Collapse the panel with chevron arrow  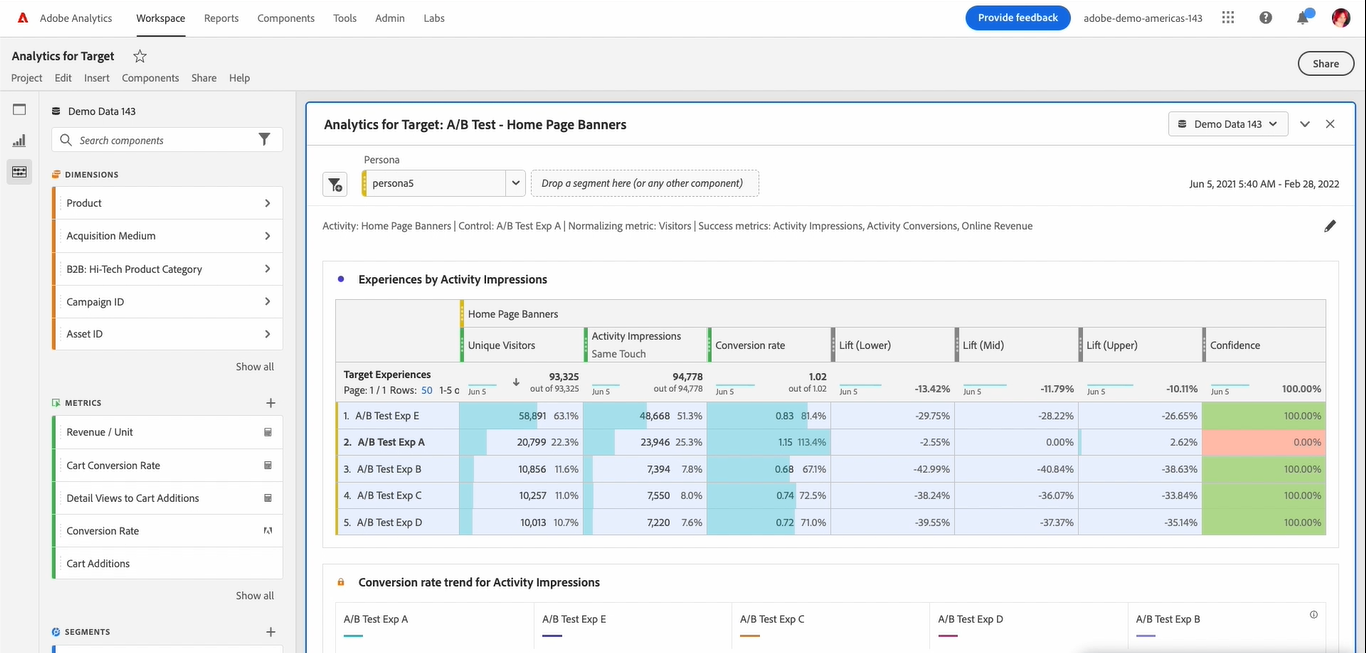tap(1305, 124)
